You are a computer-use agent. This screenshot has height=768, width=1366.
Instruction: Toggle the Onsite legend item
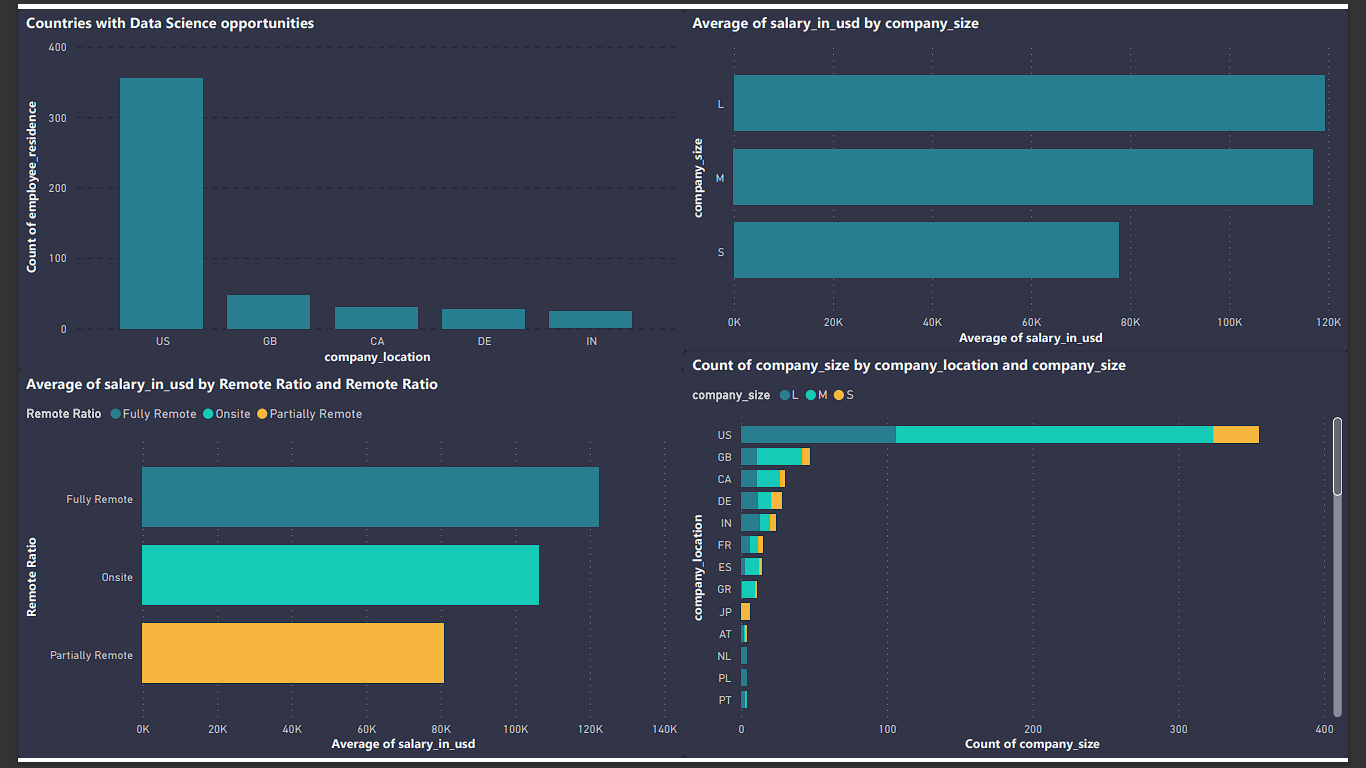(x=227, y=413)
